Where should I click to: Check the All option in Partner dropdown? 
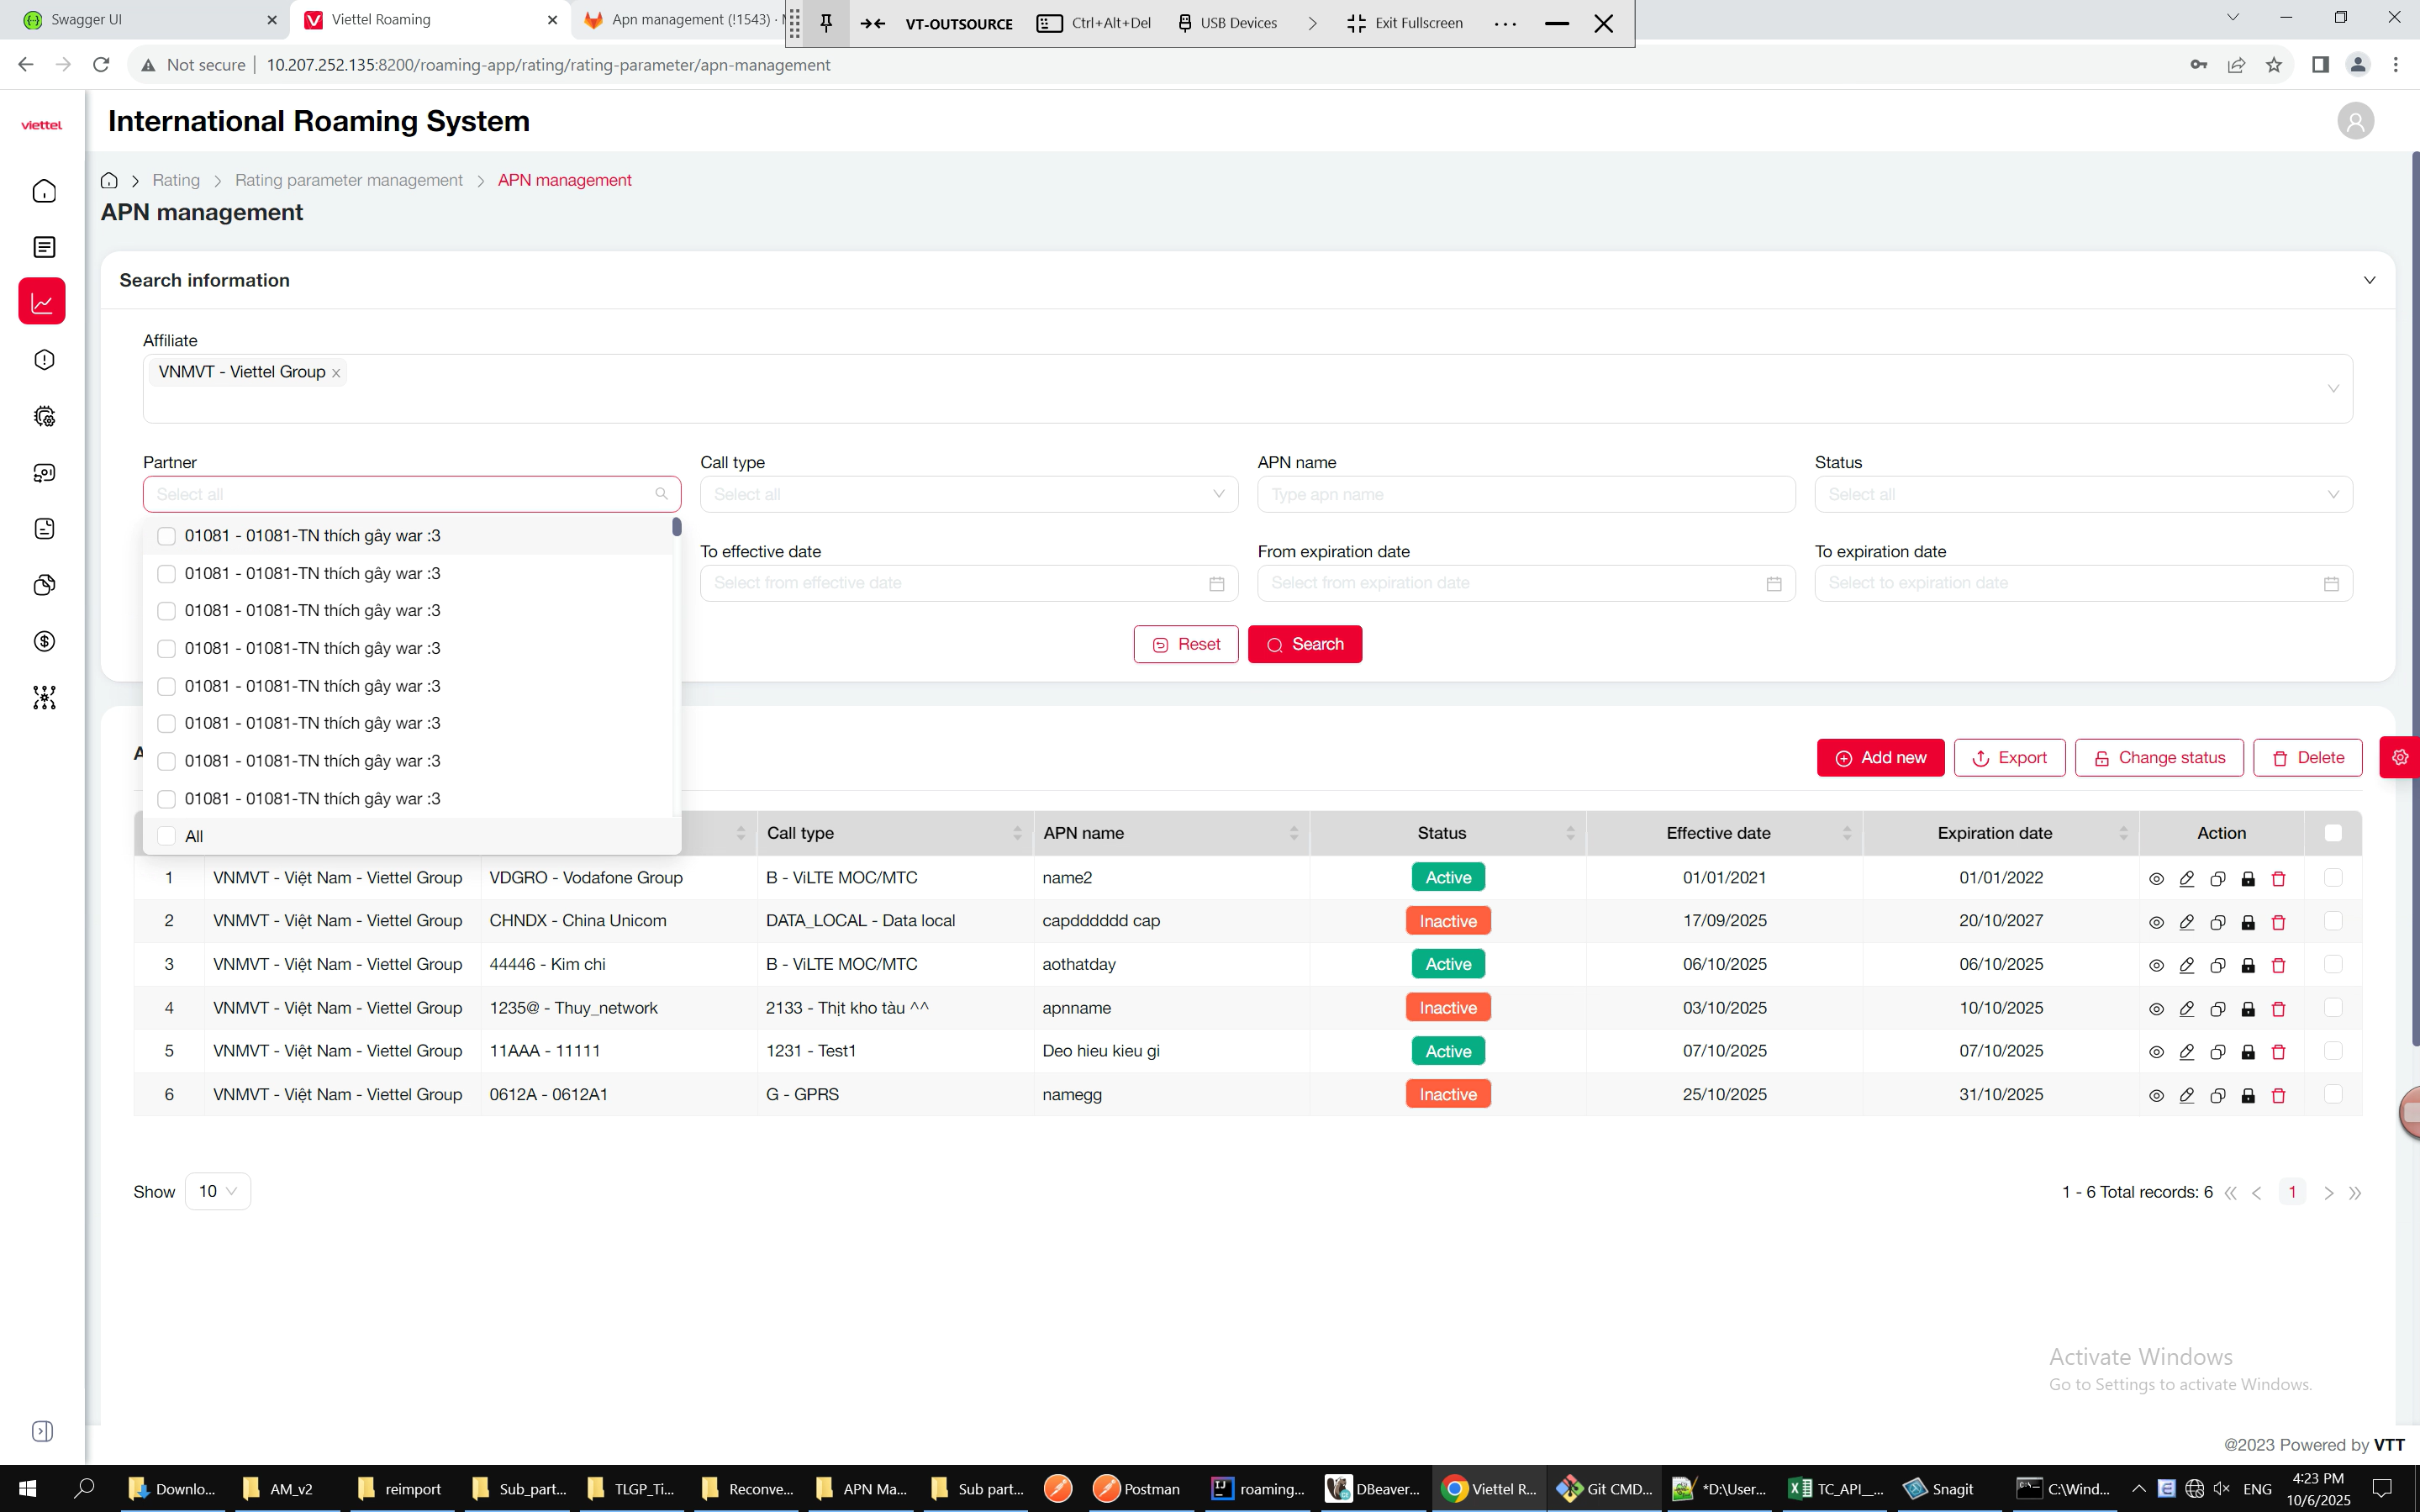[167, 836]
